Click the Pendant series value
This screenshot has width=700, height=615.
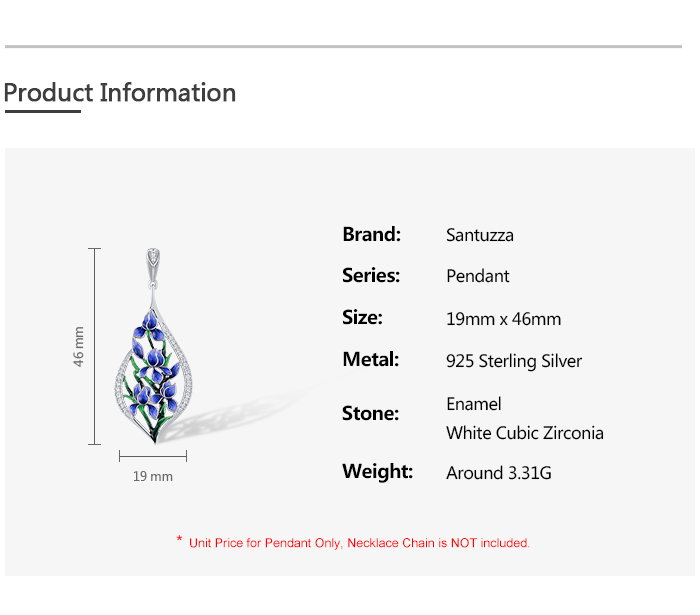point(477,277)
